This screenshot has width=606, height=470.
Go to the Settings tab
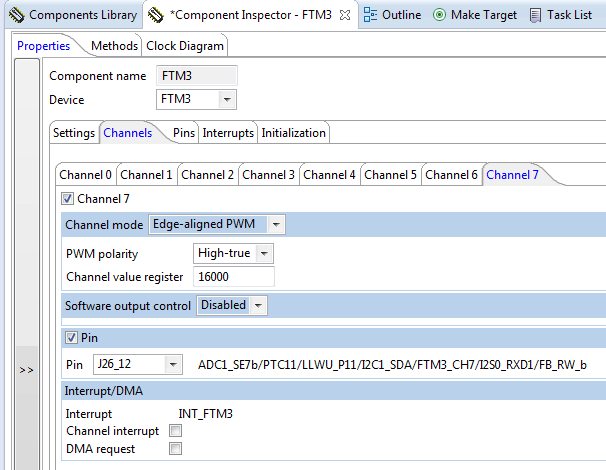(x=74, y=133)
